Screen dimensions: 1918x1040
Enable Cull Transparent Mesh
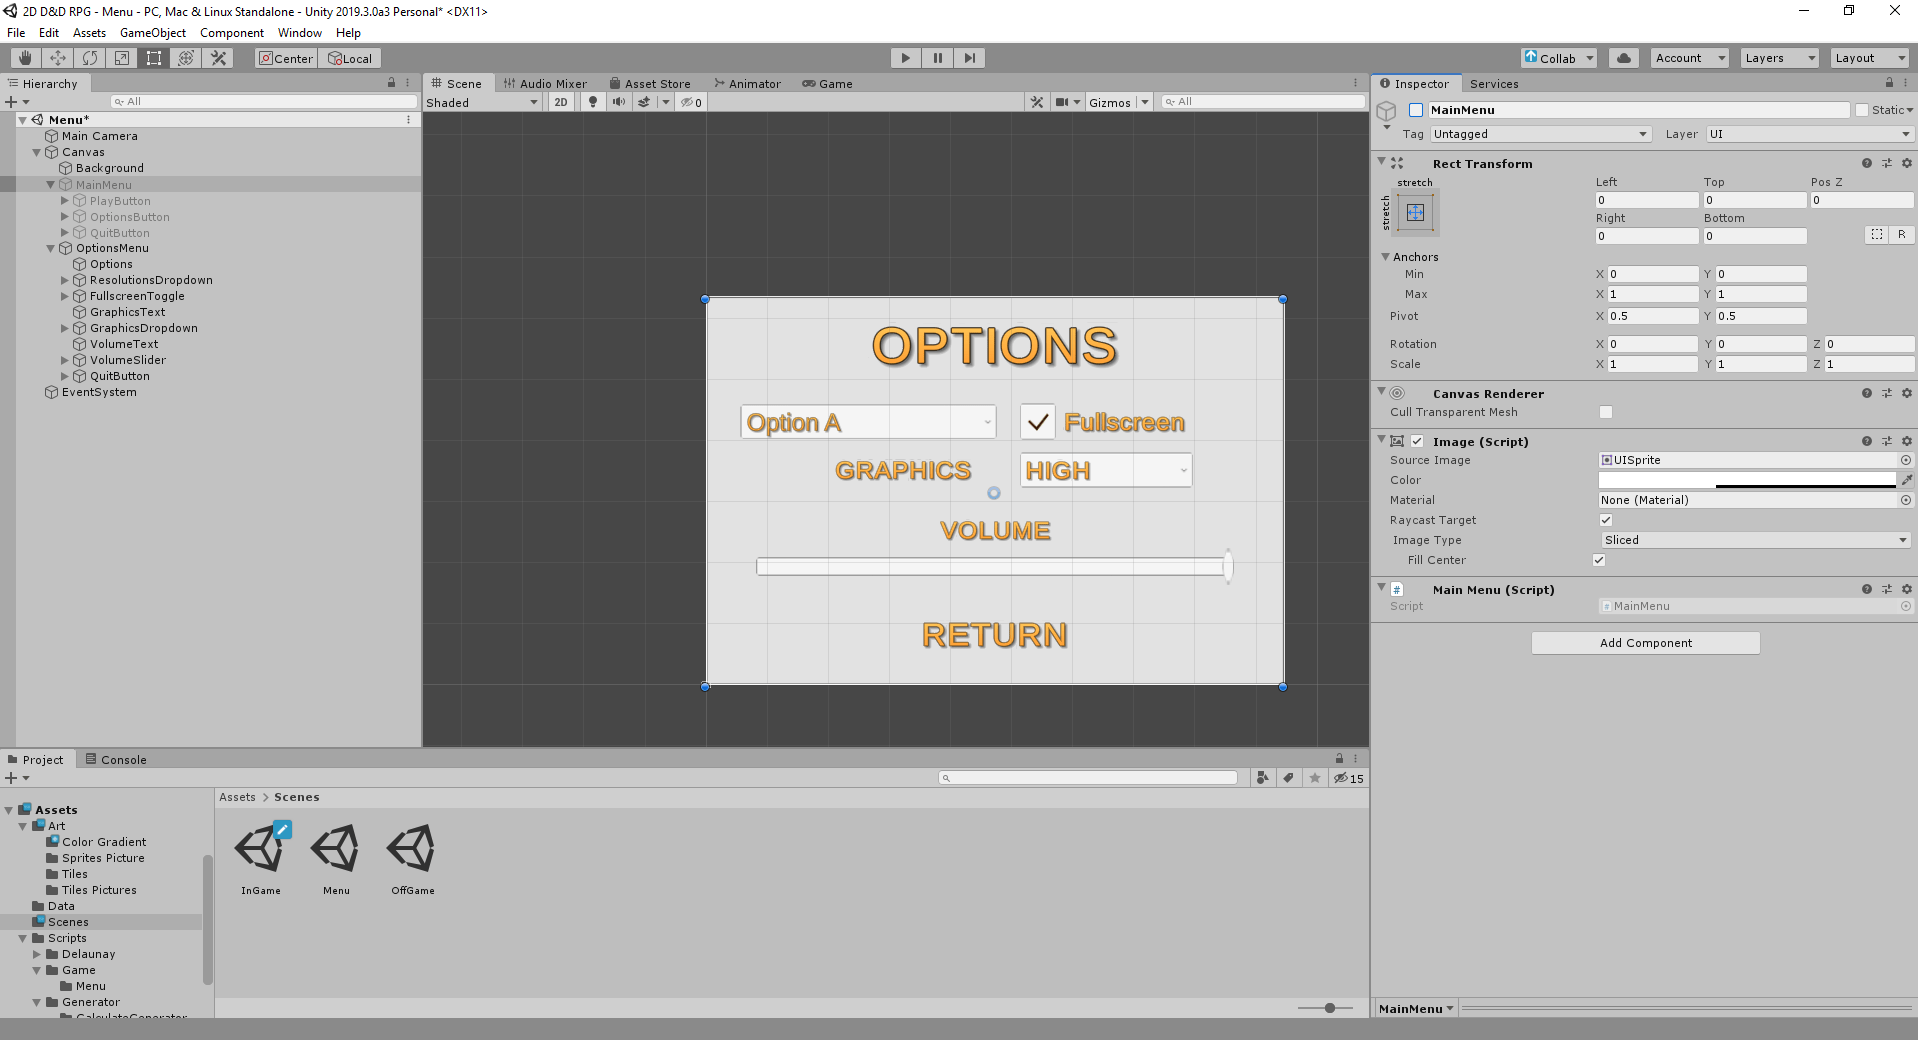1606,412
